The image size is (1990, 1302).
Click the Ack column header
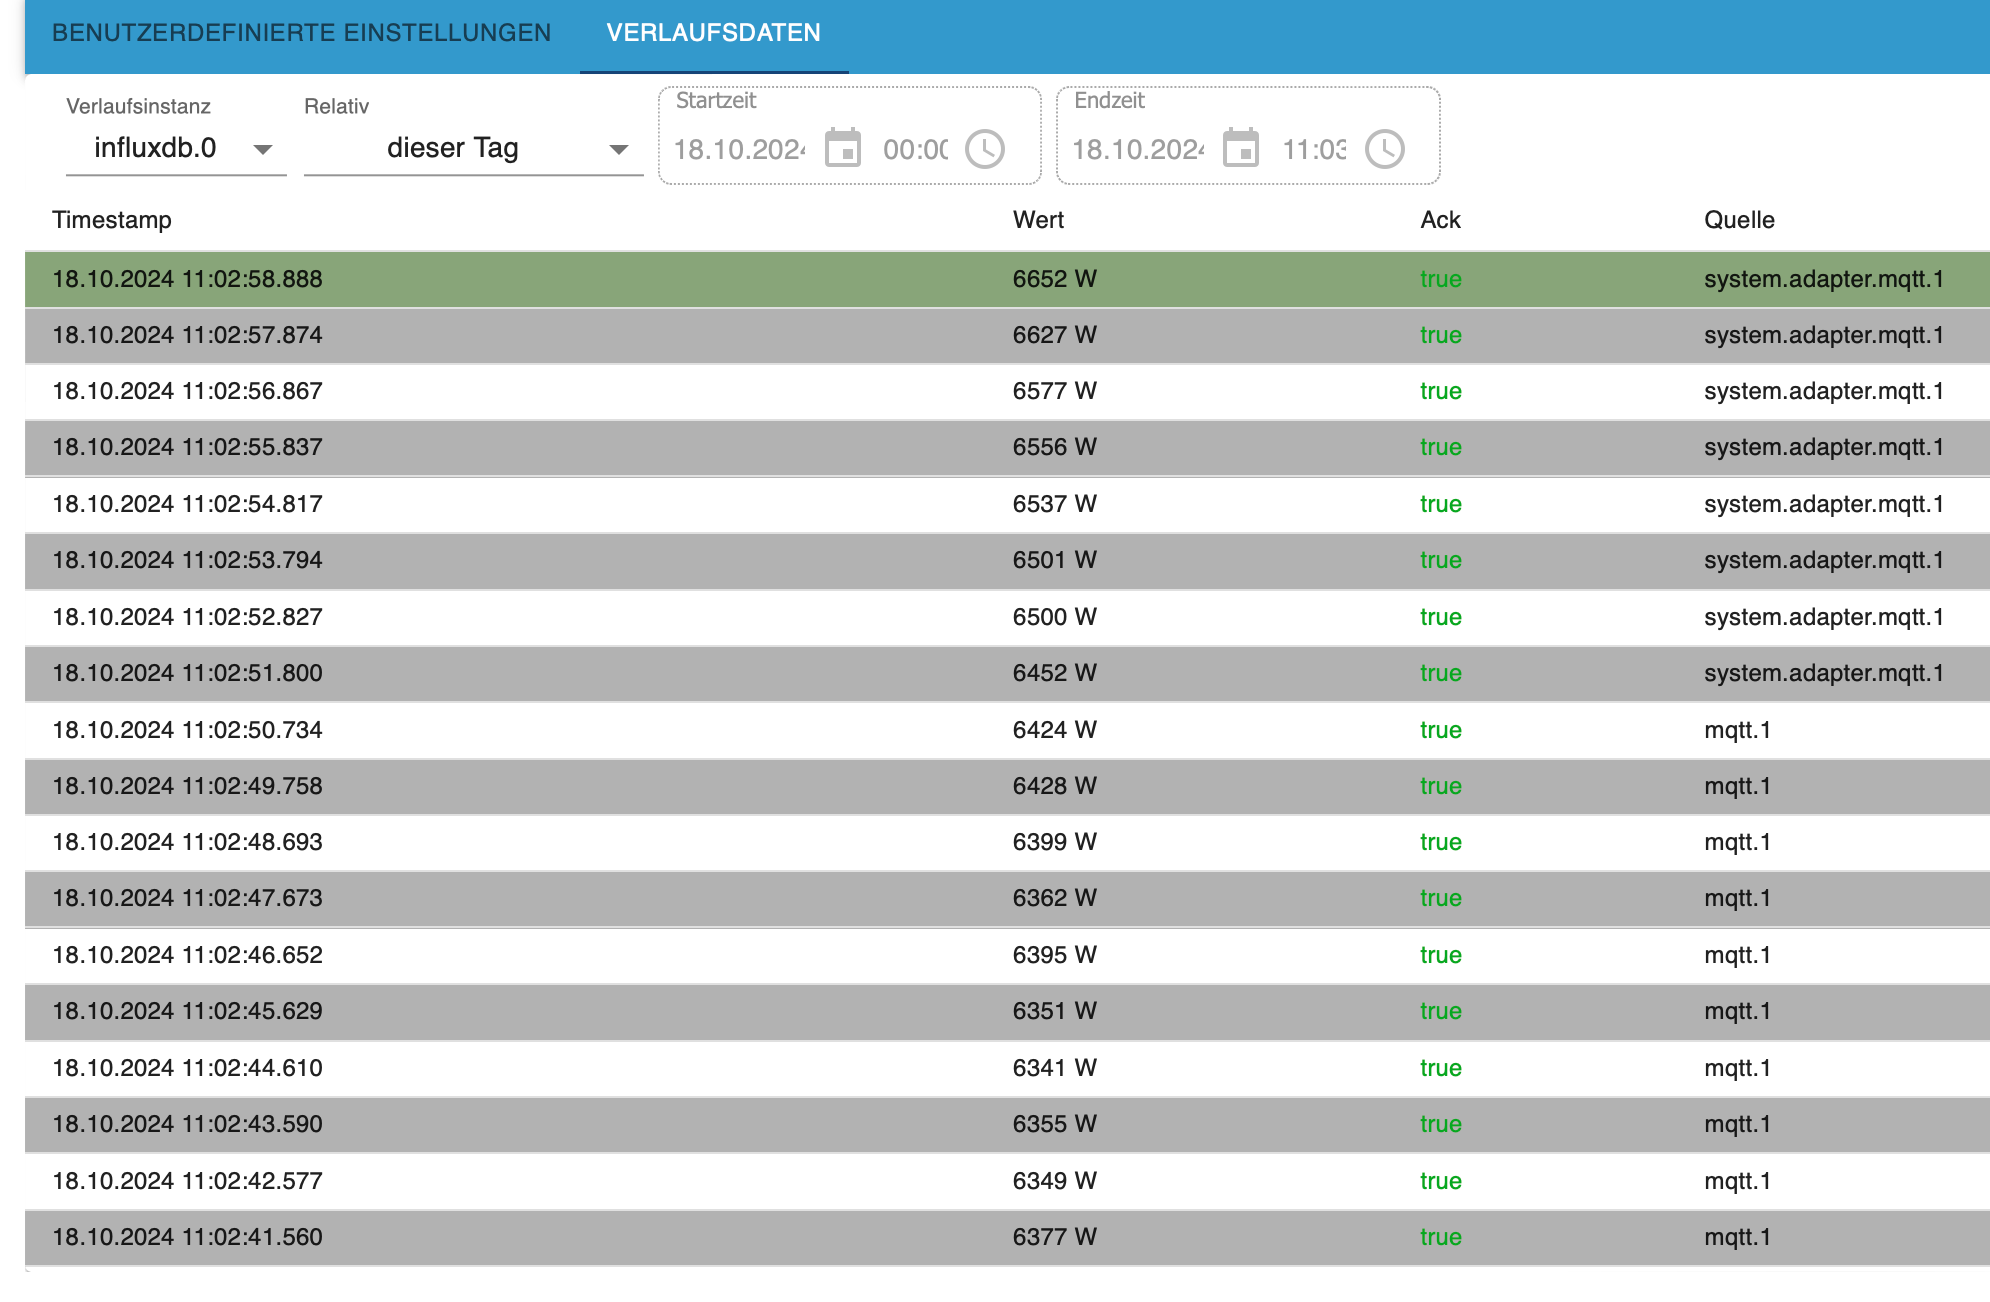(x=1440, y=220)
